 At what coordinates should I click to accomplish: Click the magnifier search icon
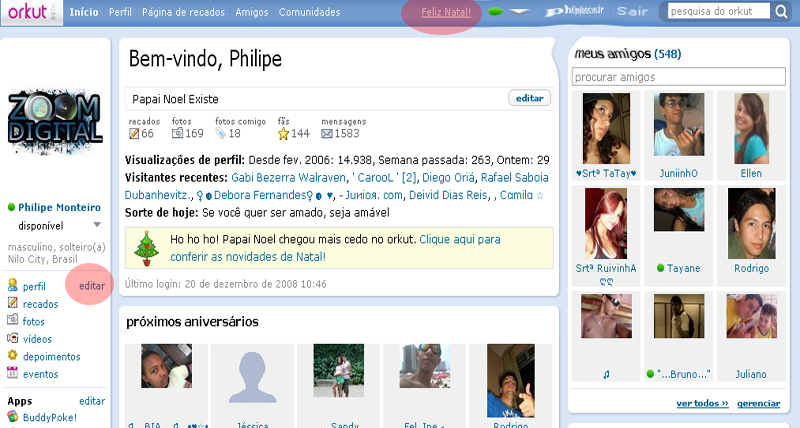(781, 11)
